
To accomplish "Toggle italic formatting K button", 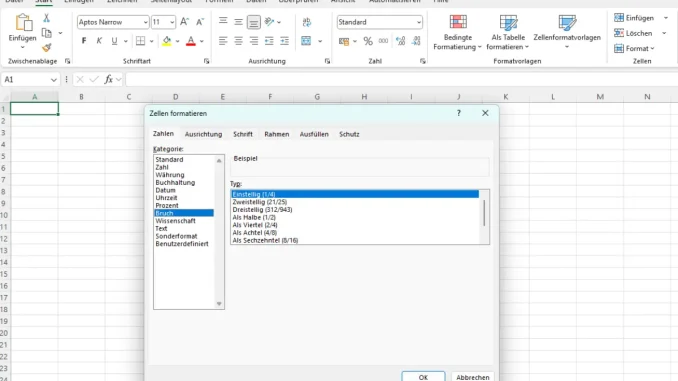I will pyautogui.click(x=99, y=41).
